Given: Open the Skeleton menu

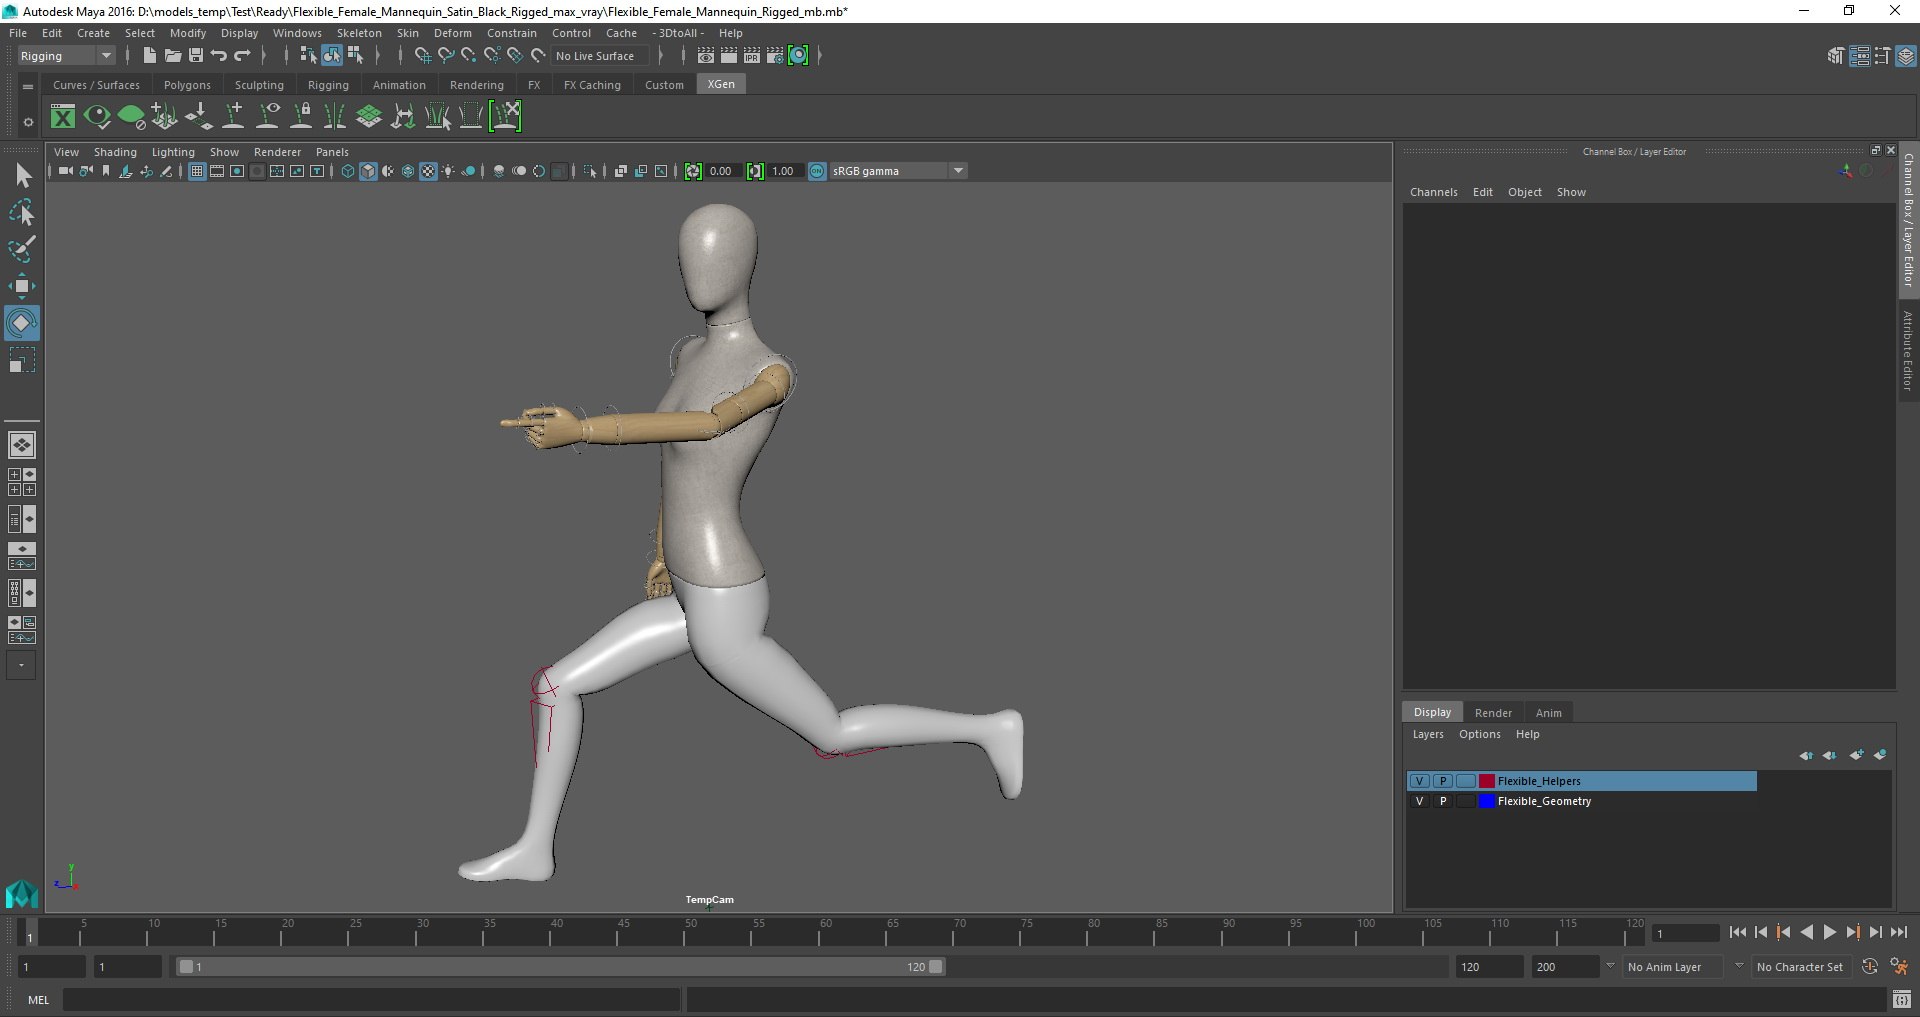Looking at the screenshot, I should click(x=359, y=33).
